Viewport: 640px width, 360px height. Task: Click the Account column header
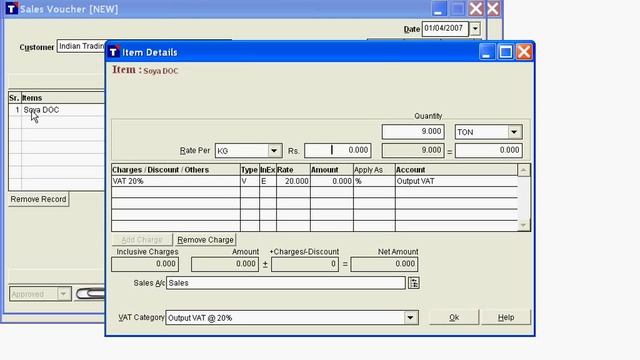[x=456, y=170]
